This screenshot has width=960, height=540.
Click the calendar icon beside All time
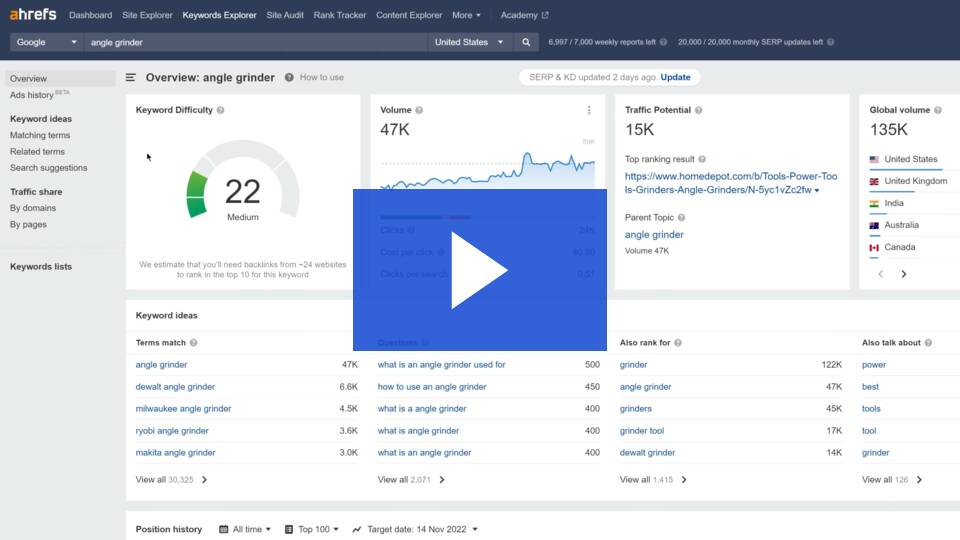pos(223,529)
